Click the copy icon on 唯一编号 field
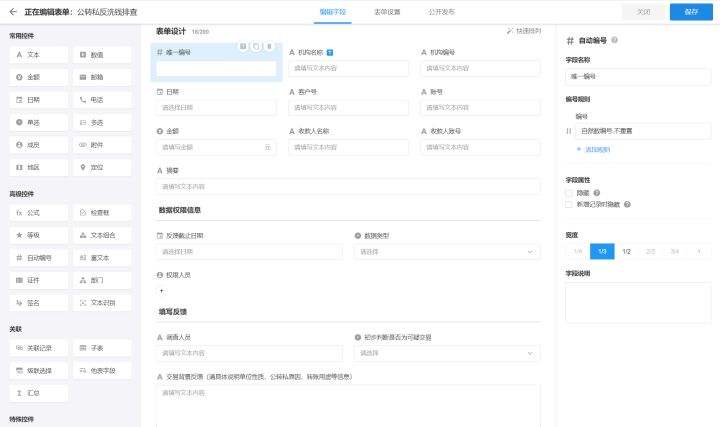 click(256, 46)
